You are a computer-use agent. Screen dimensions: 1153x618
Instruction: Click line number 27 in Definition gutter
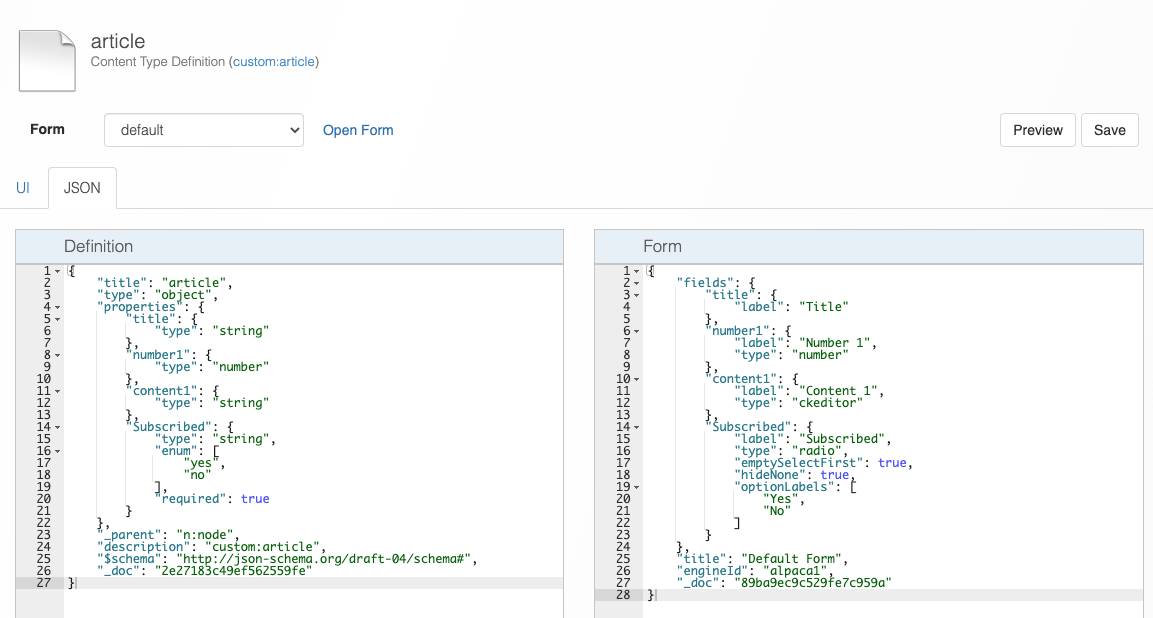click(43, 583)
